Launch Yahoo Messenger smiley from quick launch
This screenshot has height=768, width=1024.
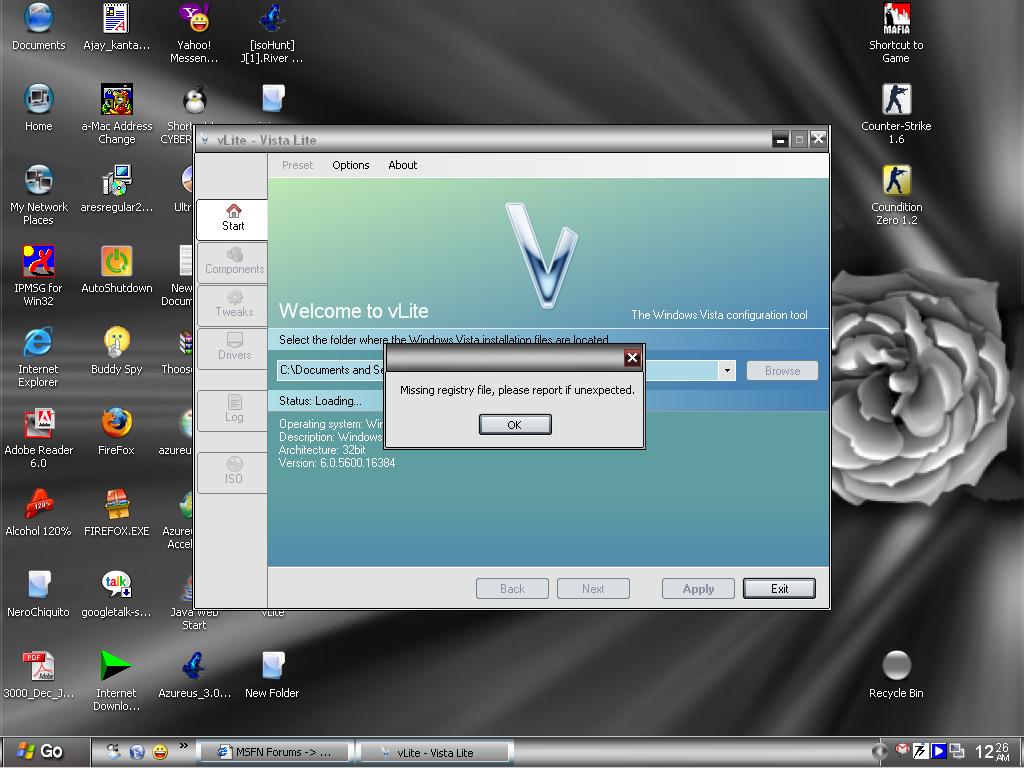click(x=160, y=752)
